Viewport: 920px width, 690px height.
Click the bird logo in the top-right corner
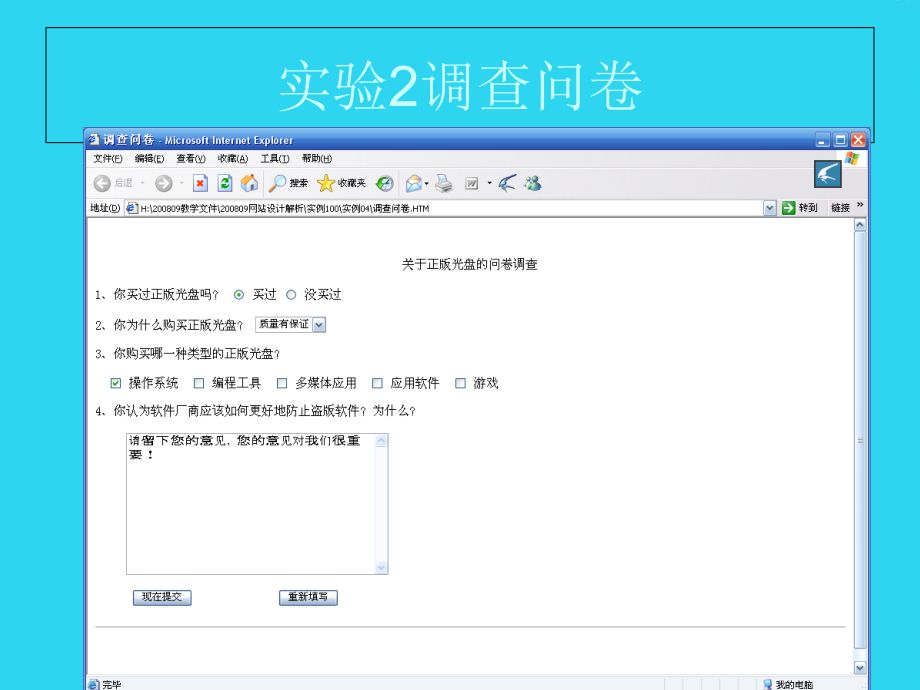[x=828, y=174]
